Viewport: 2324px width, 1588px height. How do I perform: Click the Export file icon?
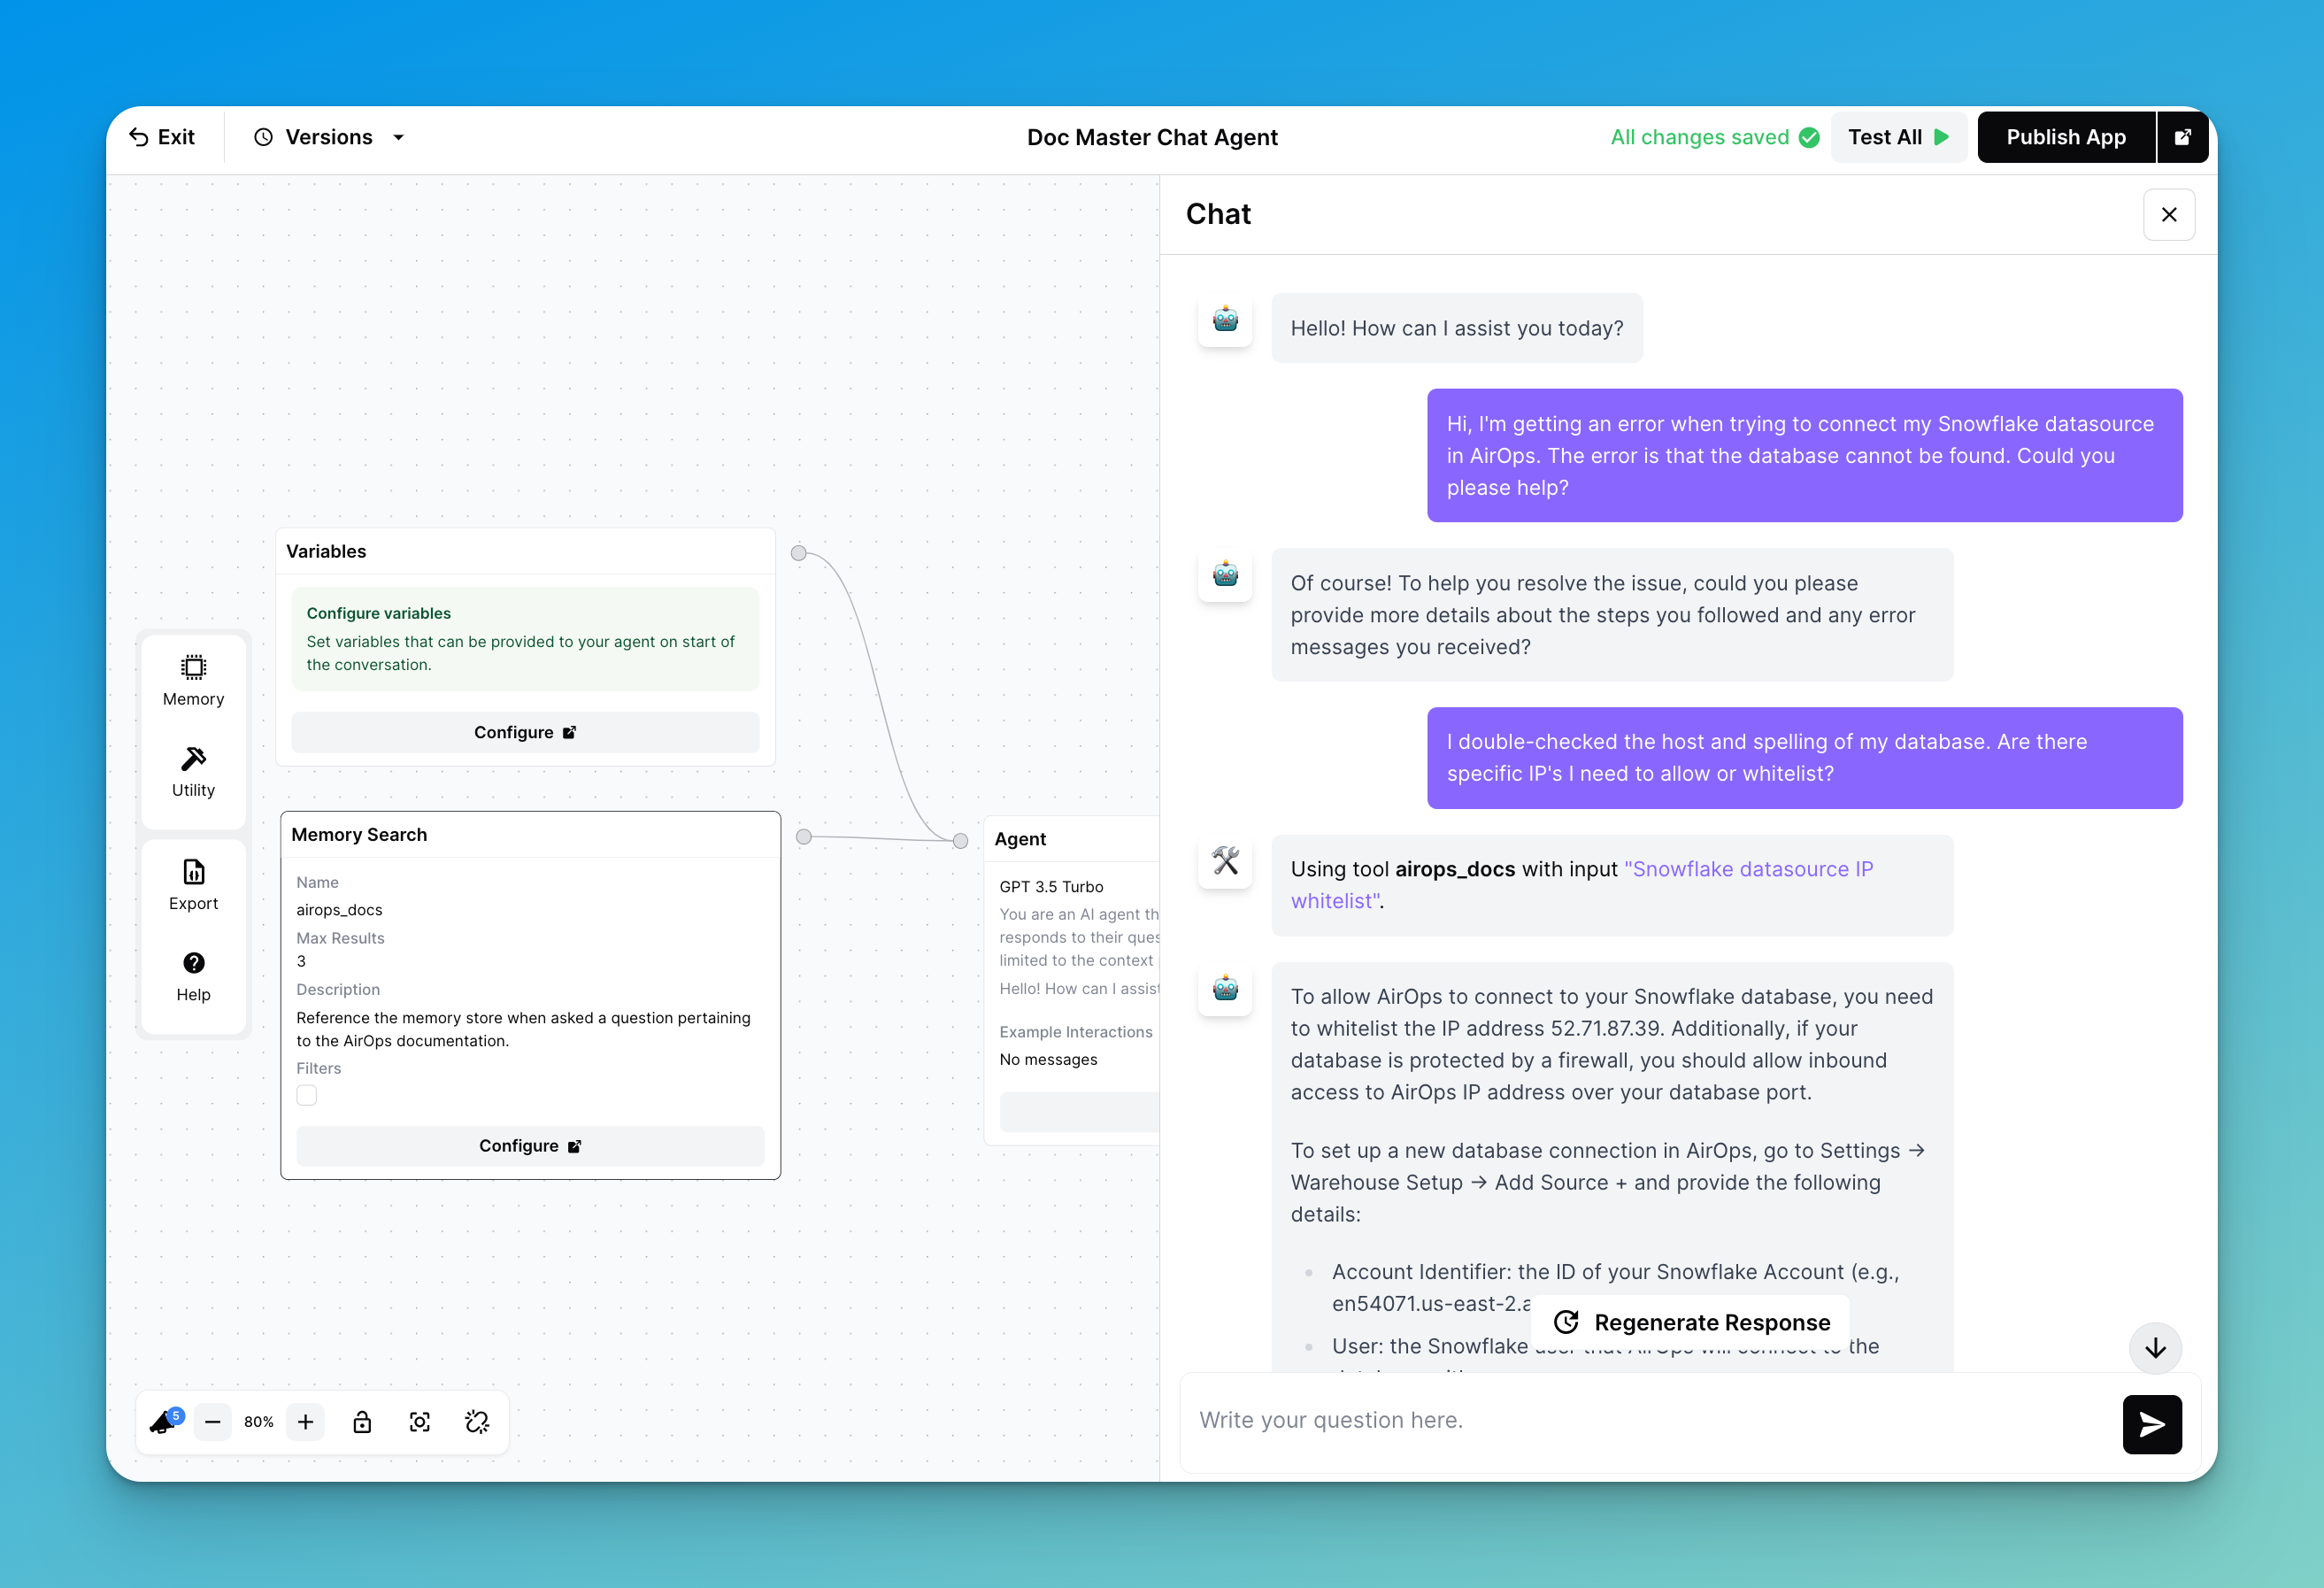[193, 885]
